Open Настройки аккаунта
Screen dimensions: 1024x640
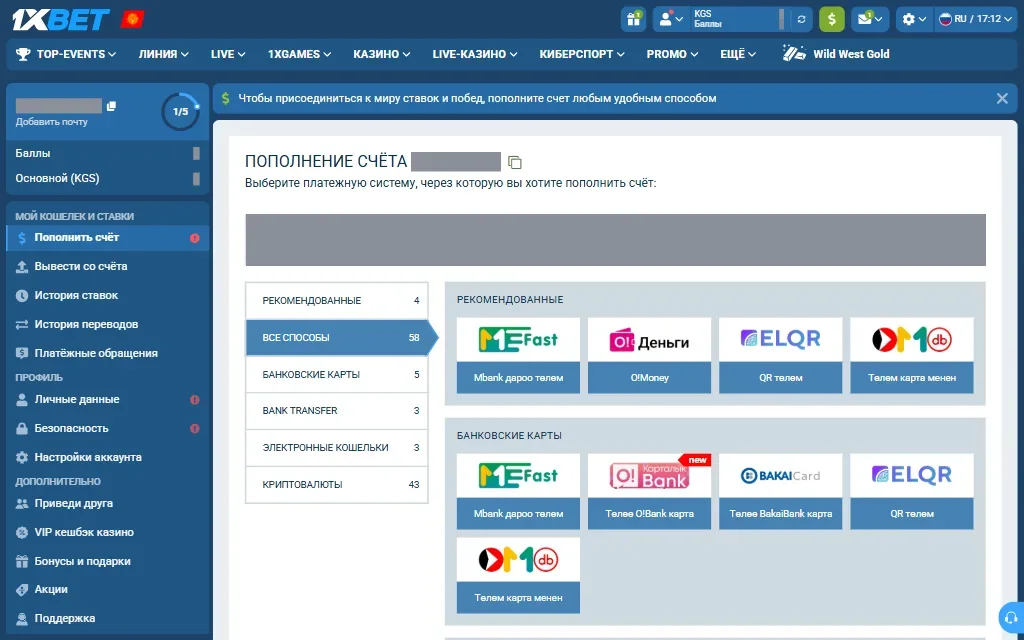(108, 457)
